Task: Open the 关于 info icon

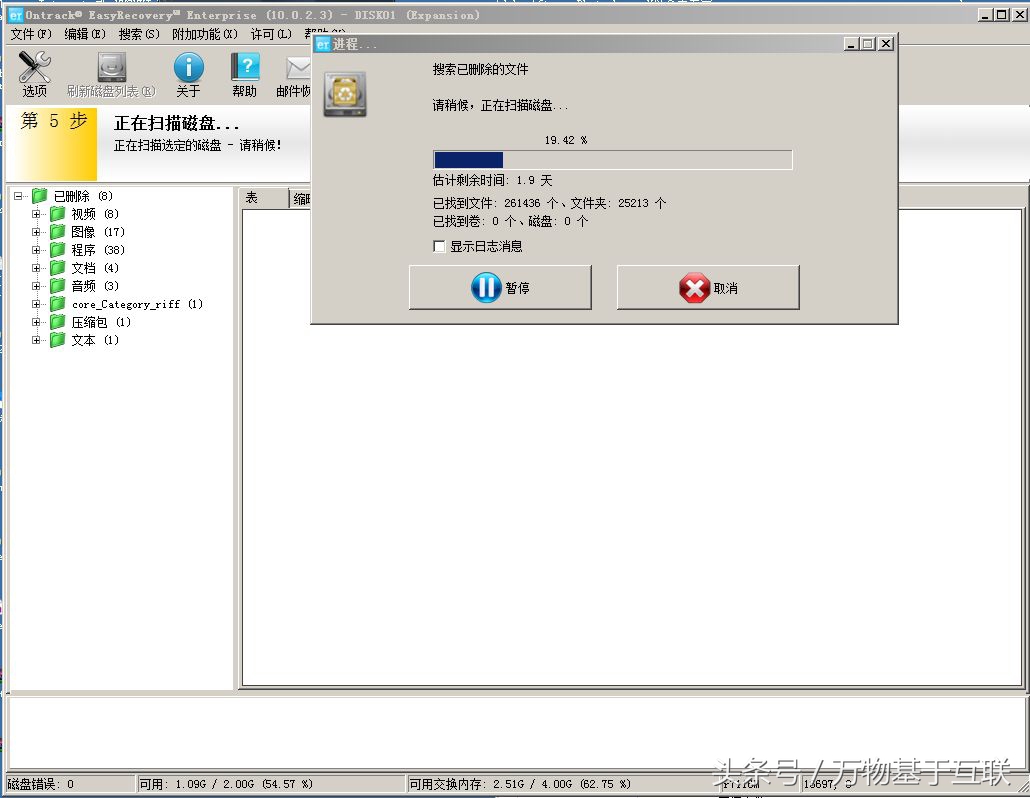Action: coord(189,67)
